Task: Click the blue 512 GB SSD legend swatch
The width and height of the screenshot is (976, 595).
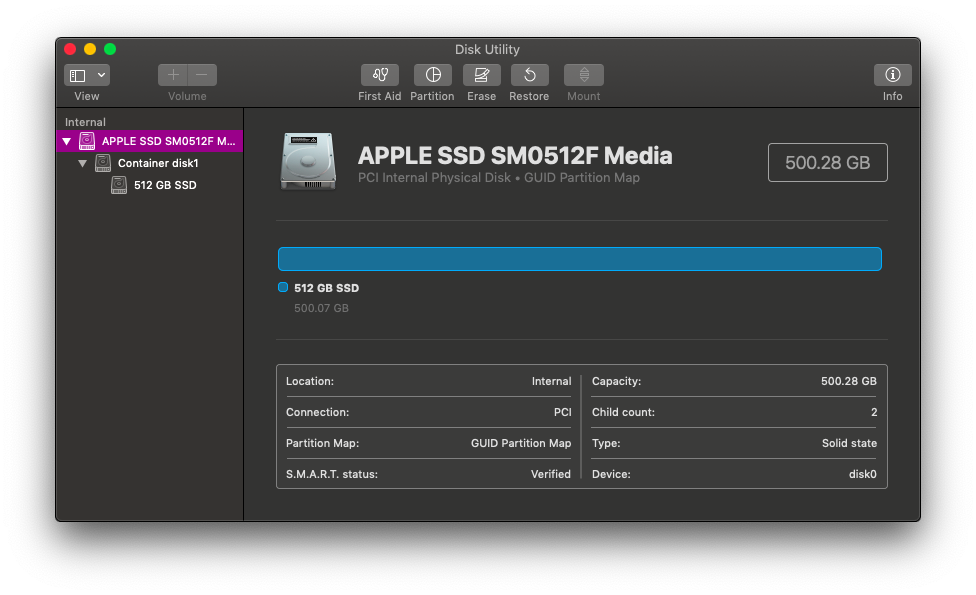Action: pyautogui.click(x=283, y=287)
